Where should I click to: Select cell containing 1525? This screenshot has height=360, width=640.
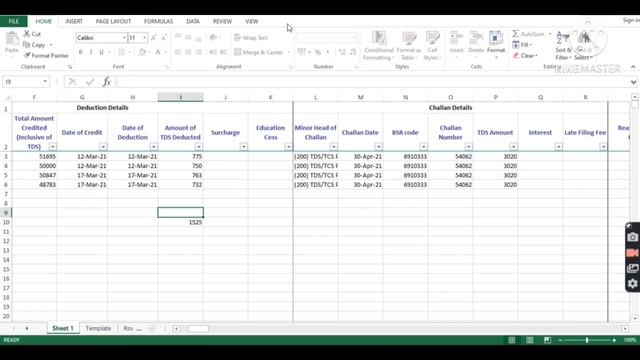180,222
